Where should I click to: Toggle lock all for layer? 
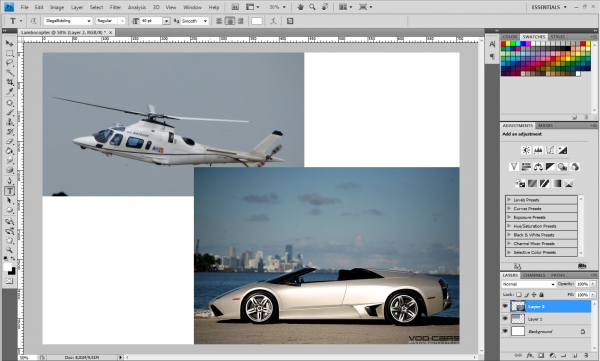tap(541, 295)
